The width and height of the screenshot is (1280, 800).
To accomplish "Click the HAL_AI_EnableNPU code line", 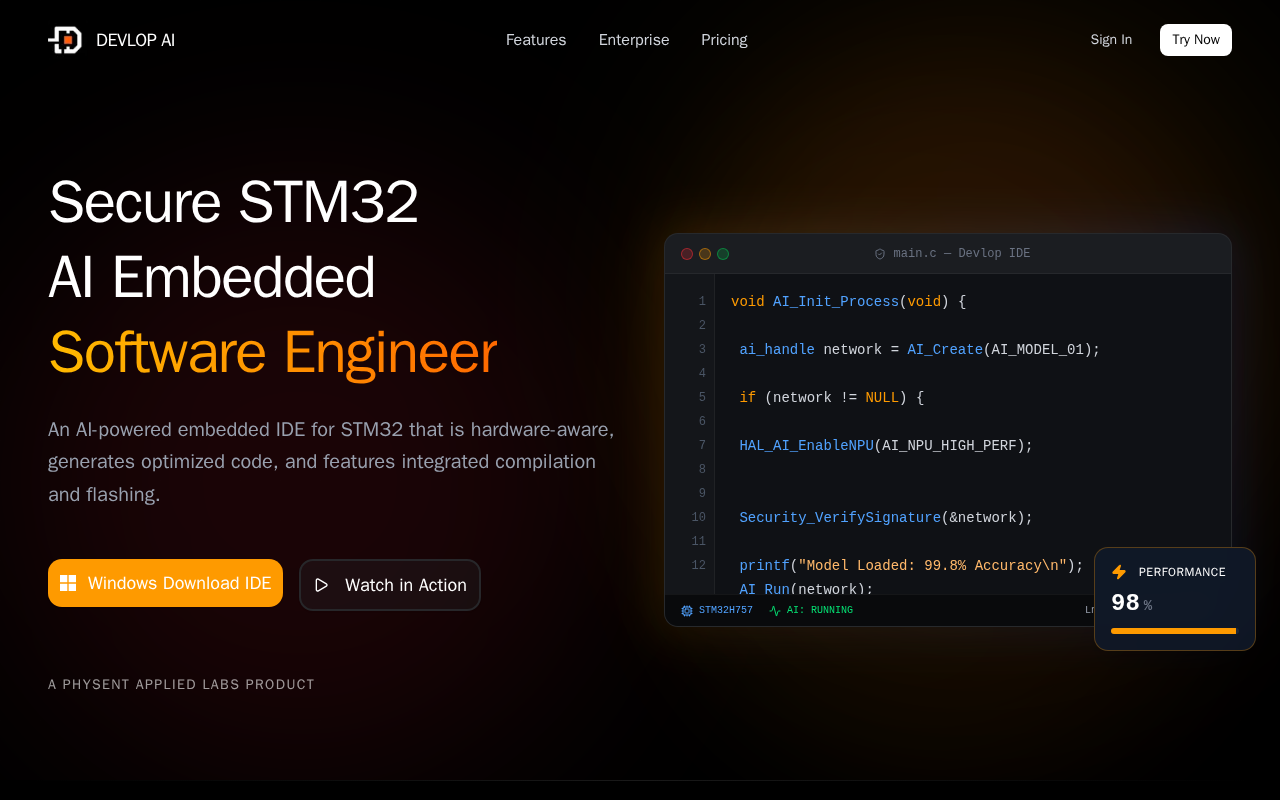I will [886, 446].
